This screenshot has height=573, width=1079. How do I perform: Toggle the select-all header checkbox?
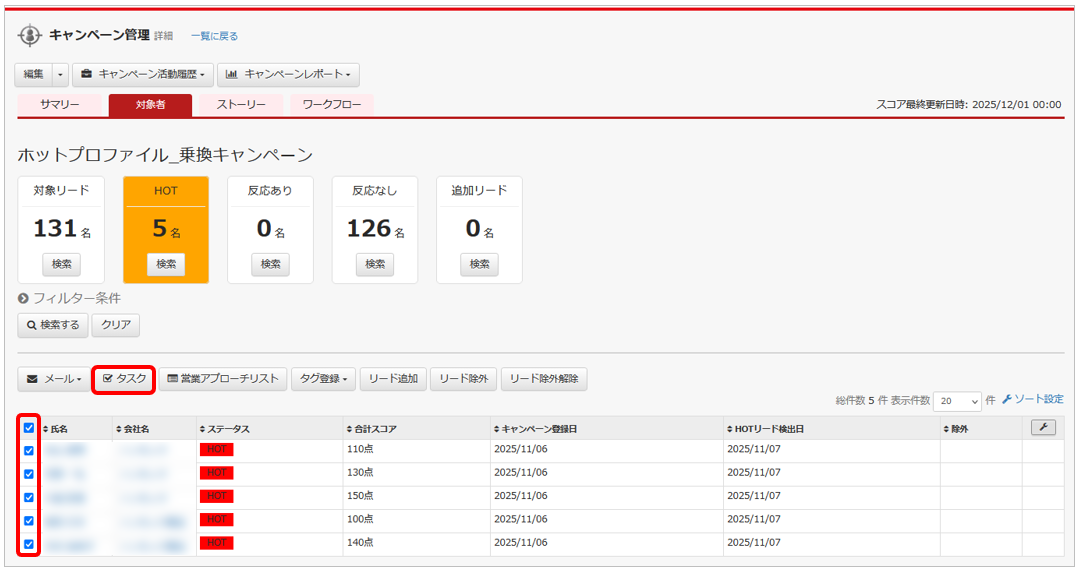(x=29, y=428)
